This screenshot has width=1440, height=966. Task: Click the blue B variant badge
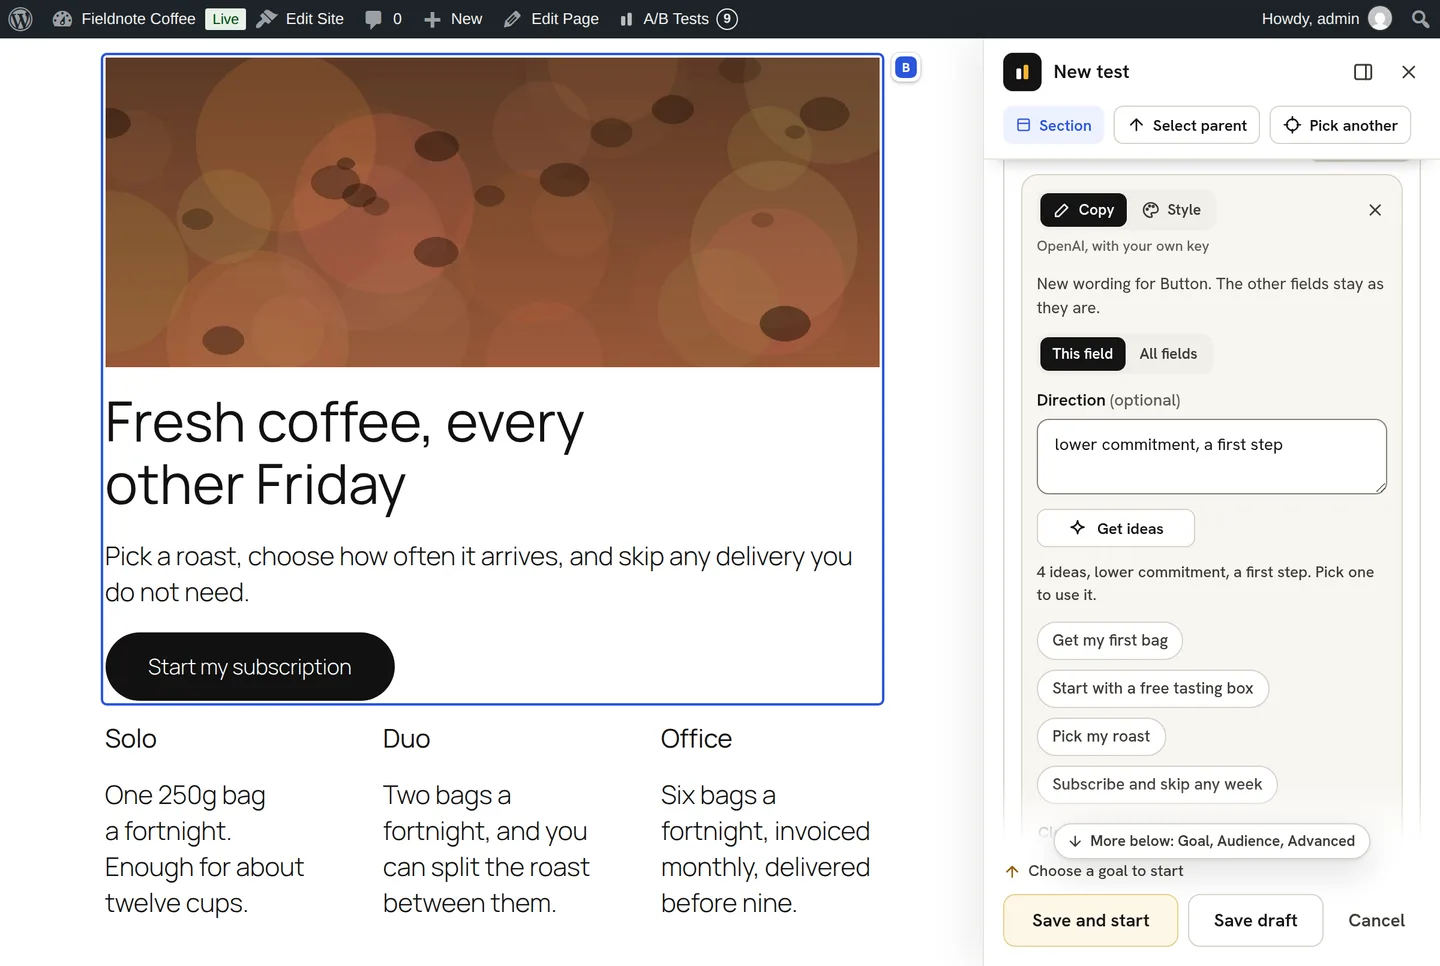tap(906, 68)
